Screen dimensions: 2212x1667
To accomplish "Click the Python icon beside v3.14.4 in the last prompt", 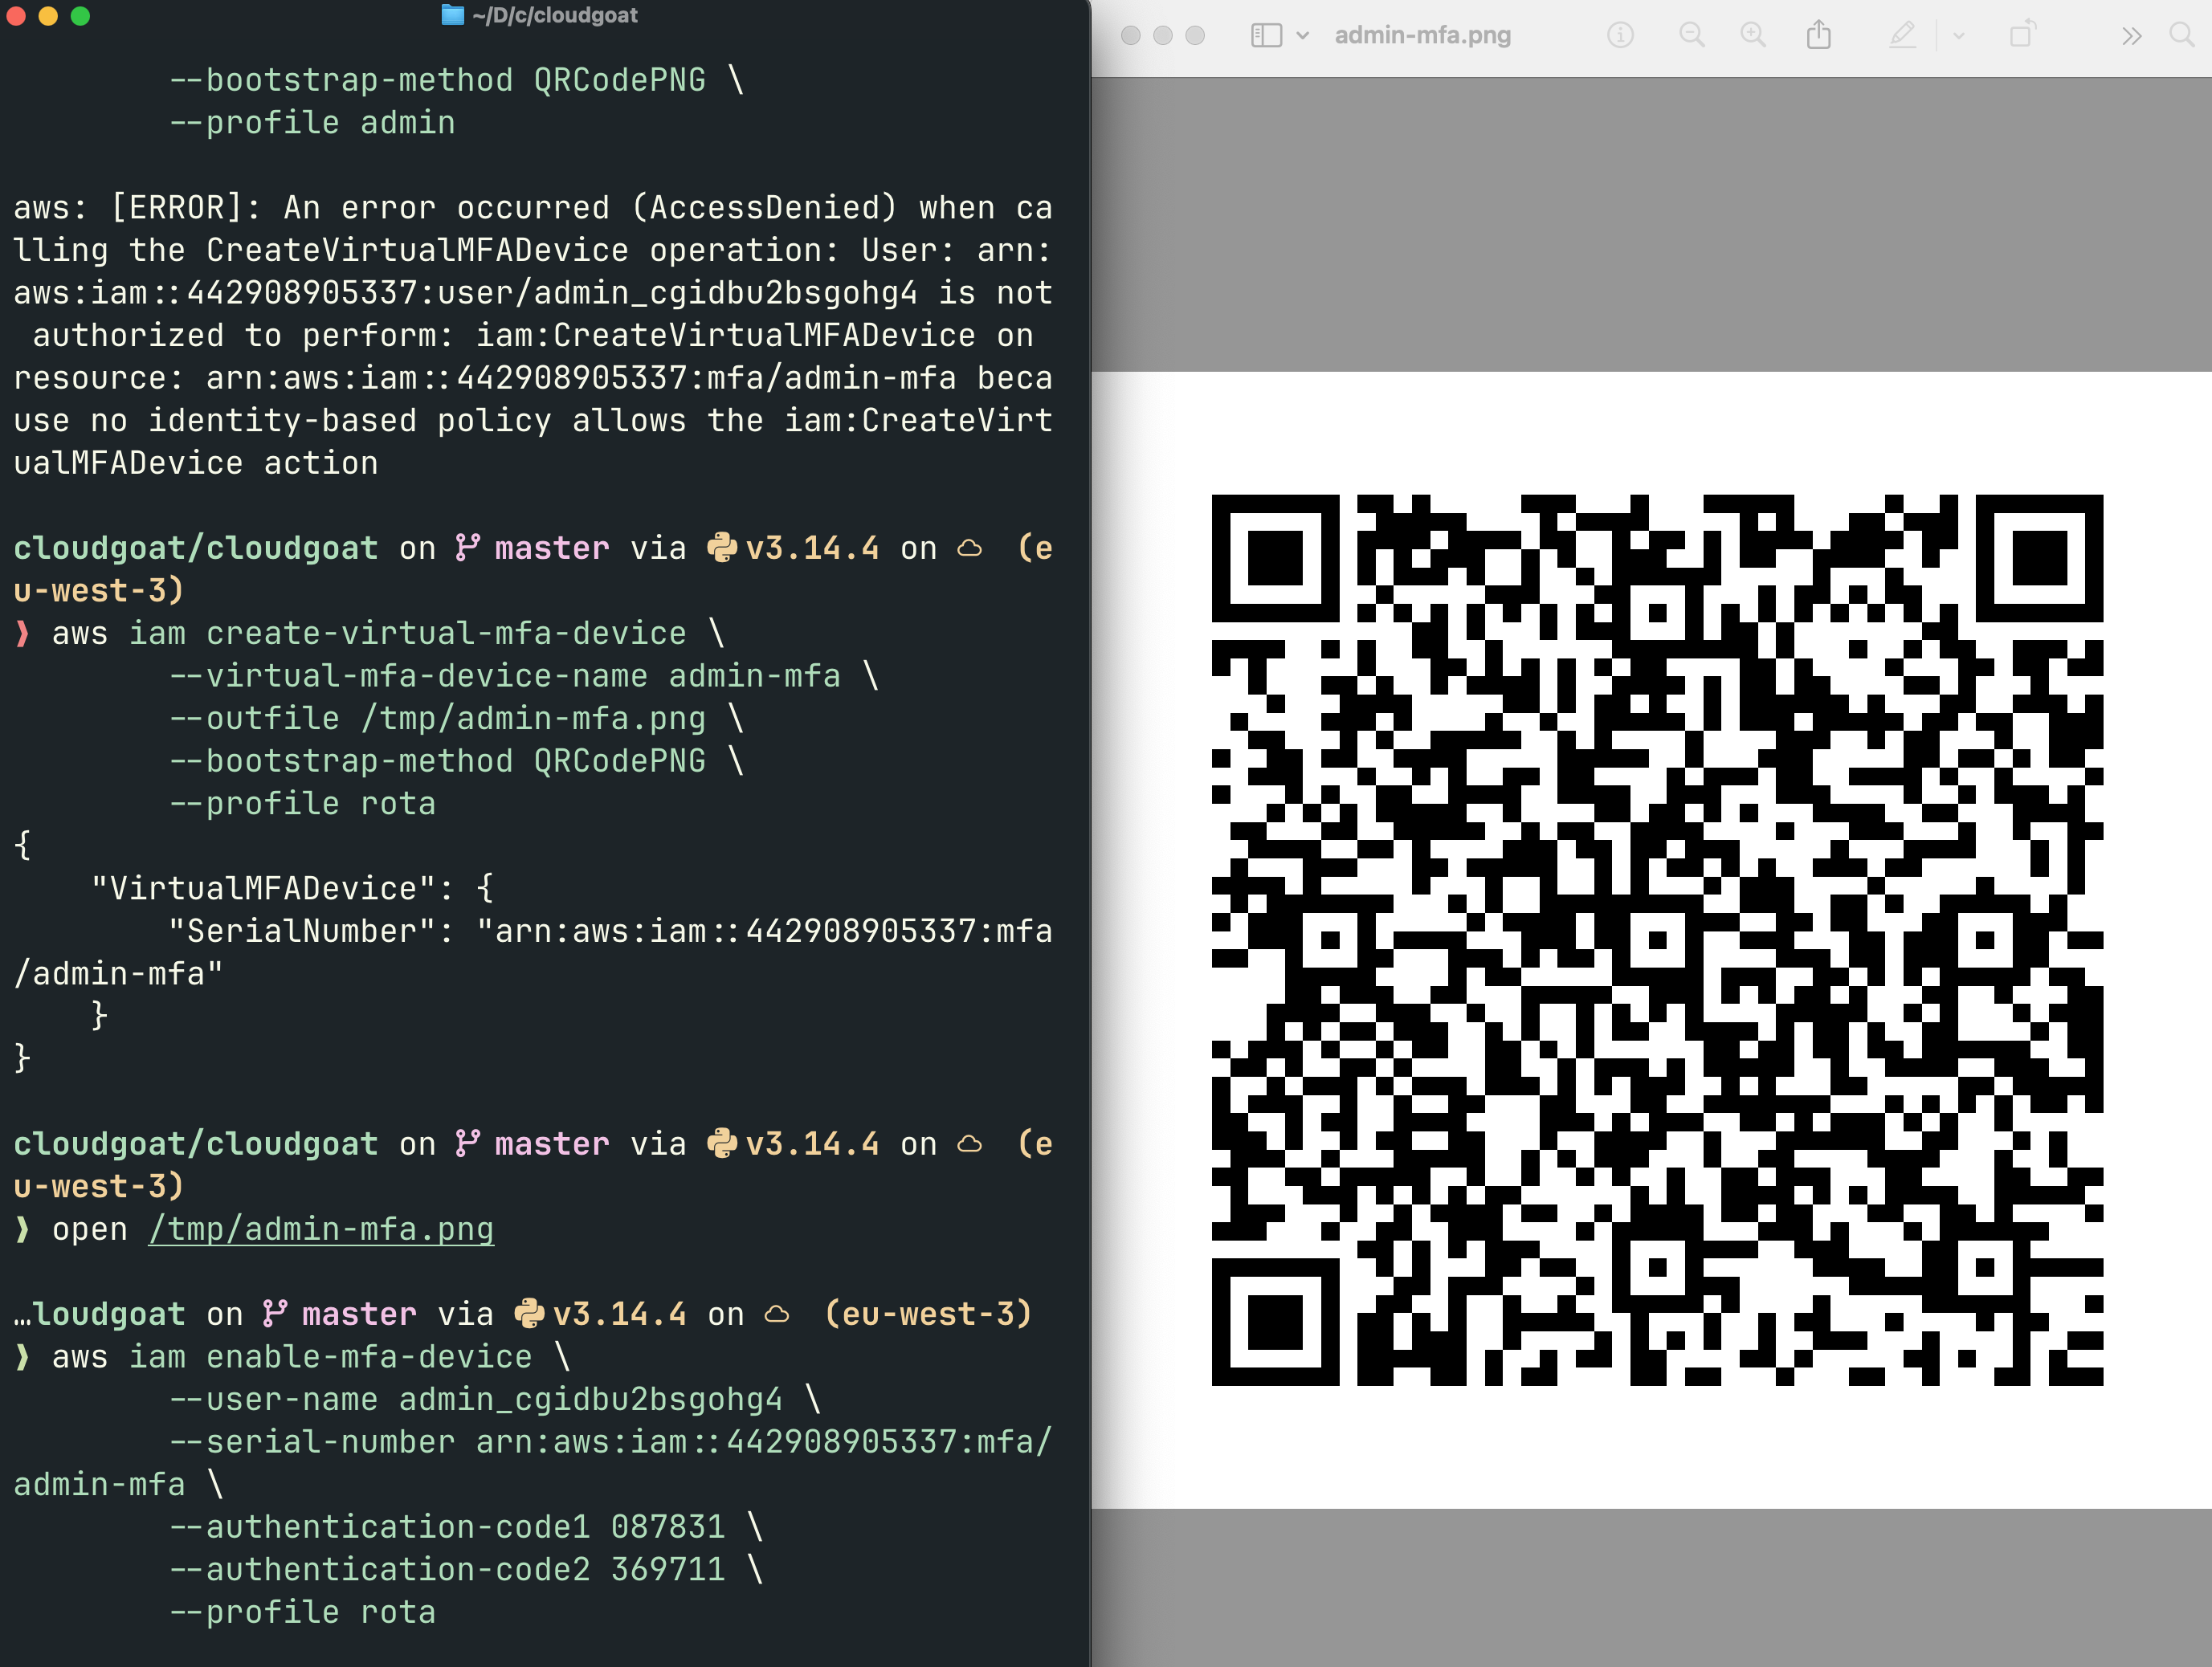I will tap(529, 1313).
